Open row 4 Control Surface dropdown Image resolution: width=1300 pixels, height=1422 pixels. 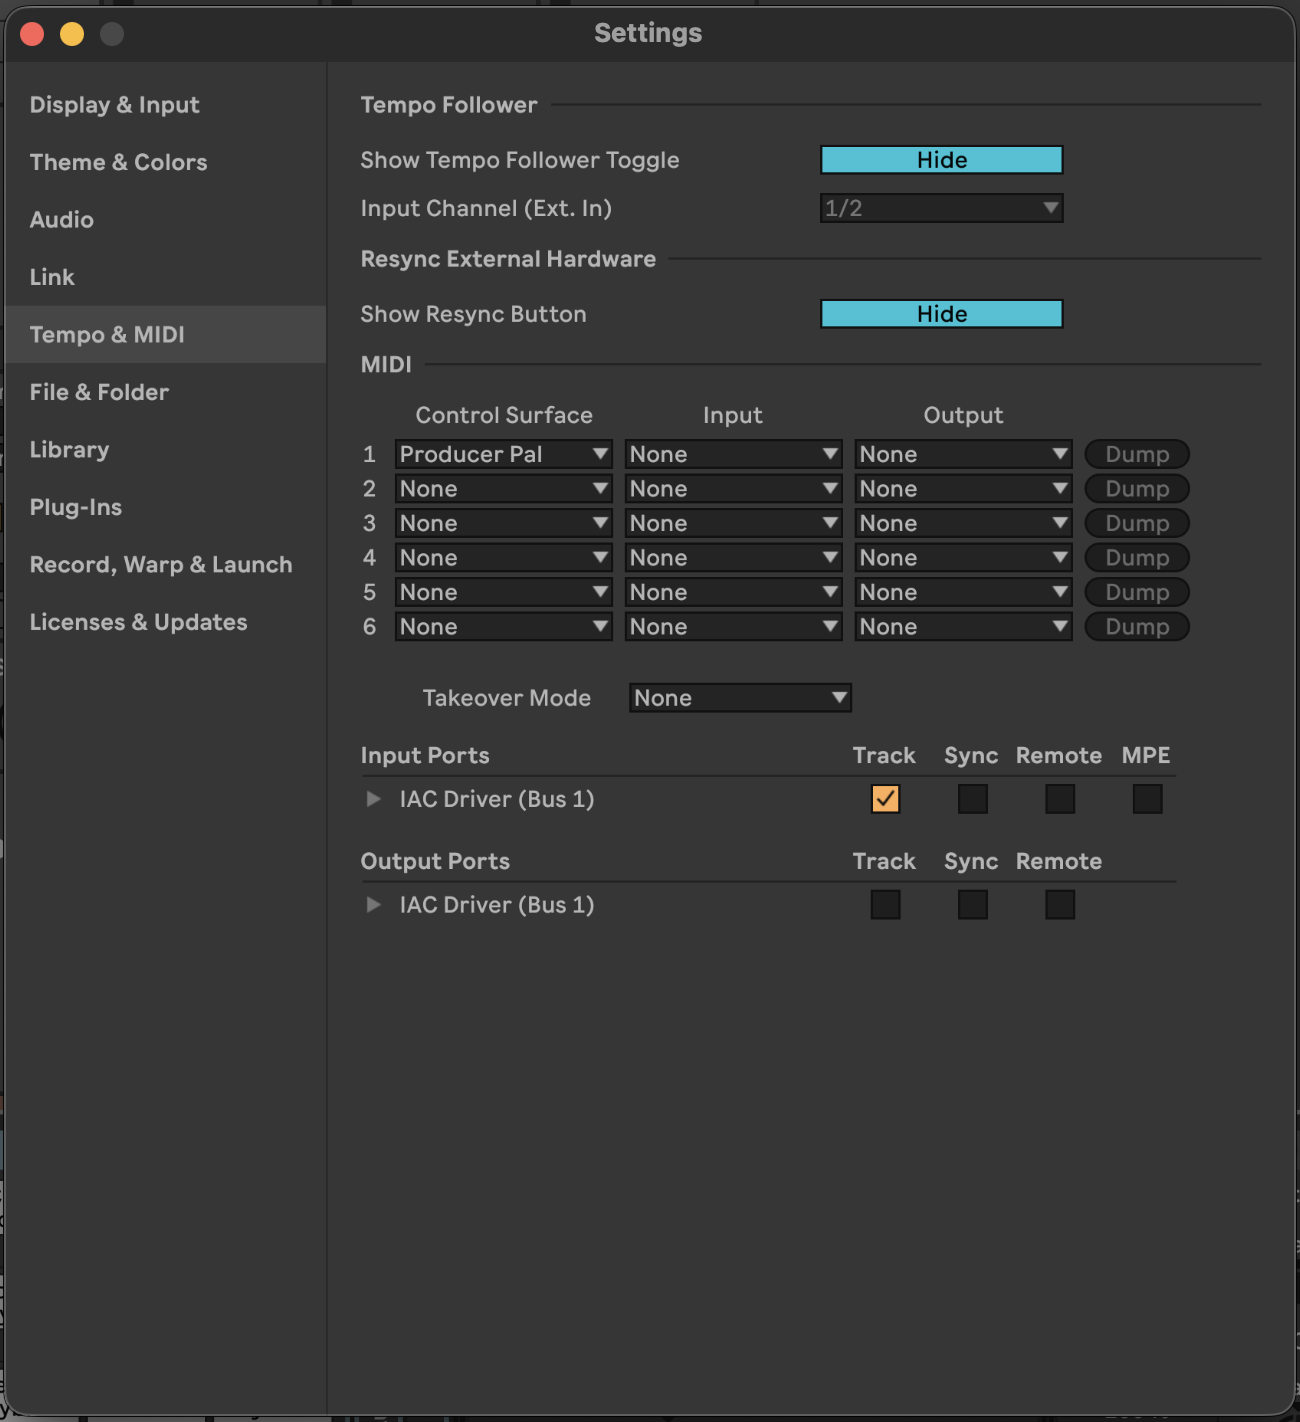pyautogui.click(x=503, y=558)
